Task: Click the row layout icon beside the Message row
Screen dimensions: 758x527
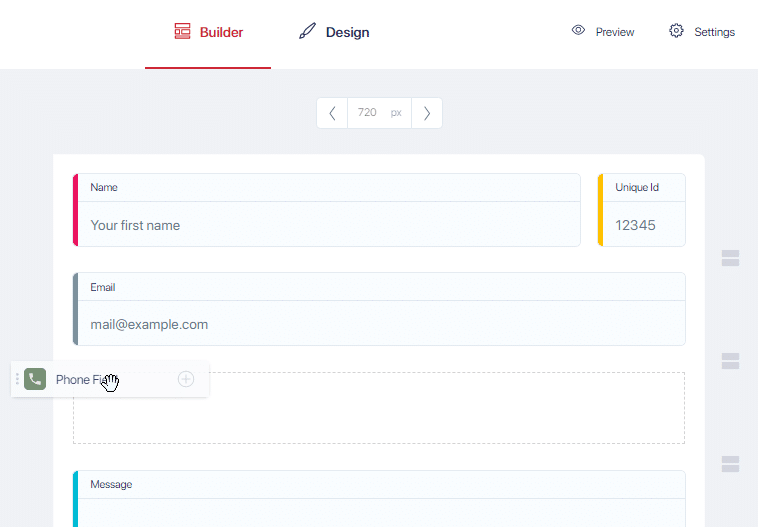Action: (730, 464)
